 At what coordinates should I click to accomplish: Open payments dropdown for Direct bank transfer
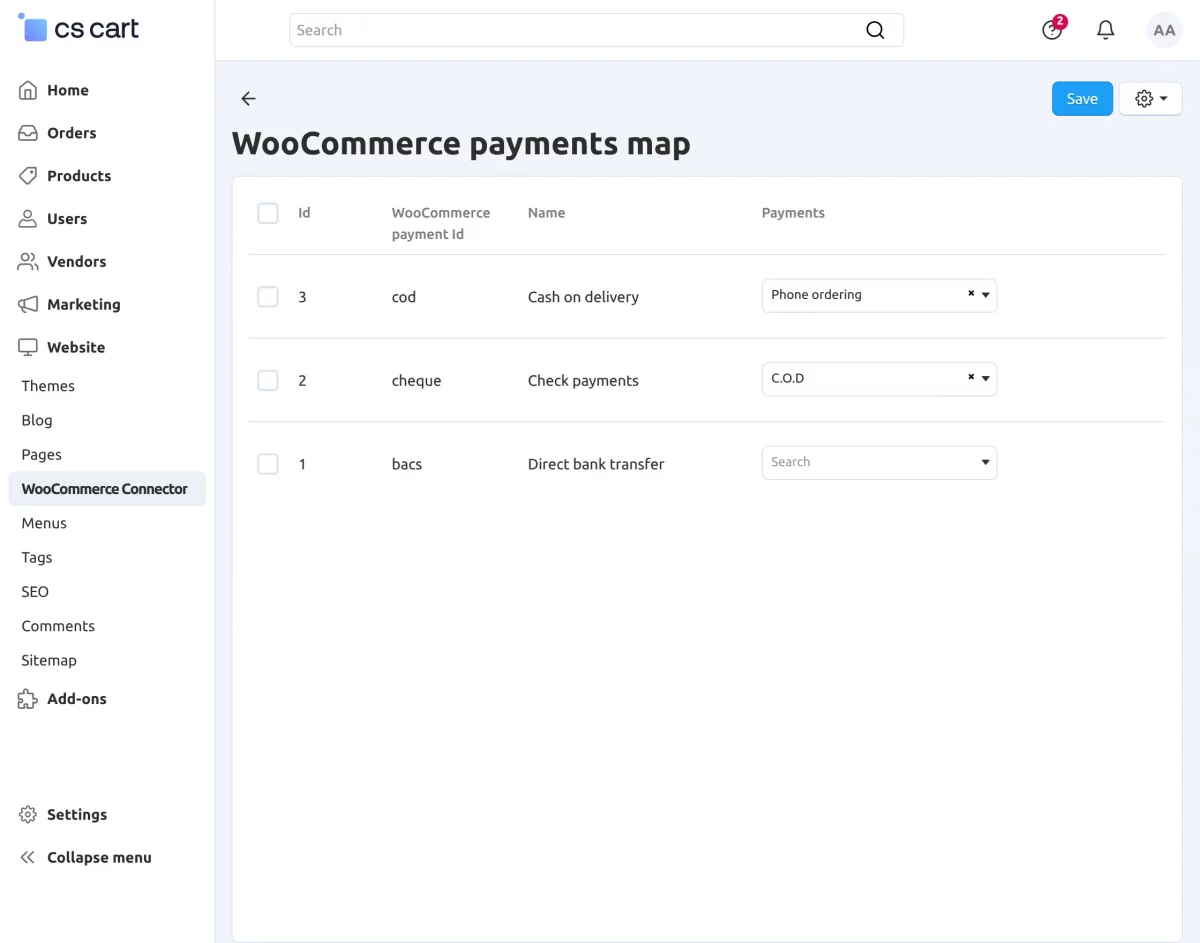879,462
